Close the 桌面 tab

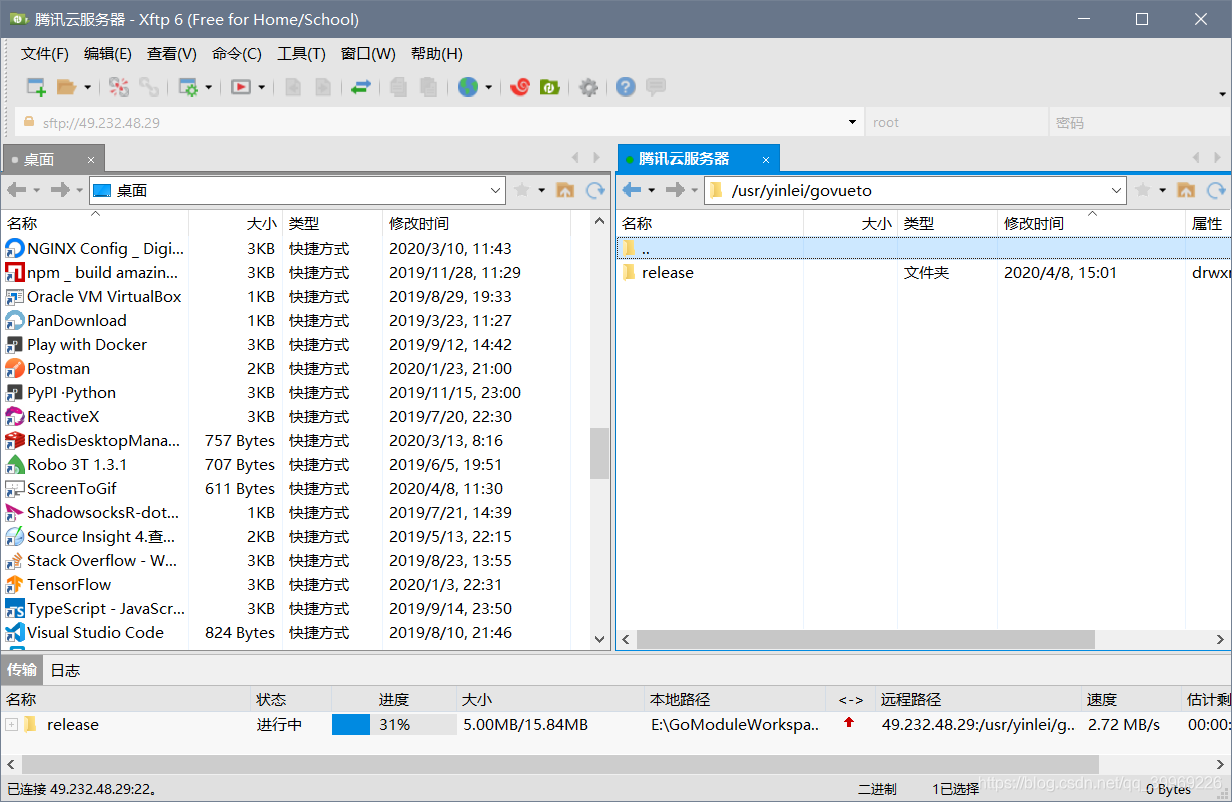pyautogui.click(x=90, y=159)
